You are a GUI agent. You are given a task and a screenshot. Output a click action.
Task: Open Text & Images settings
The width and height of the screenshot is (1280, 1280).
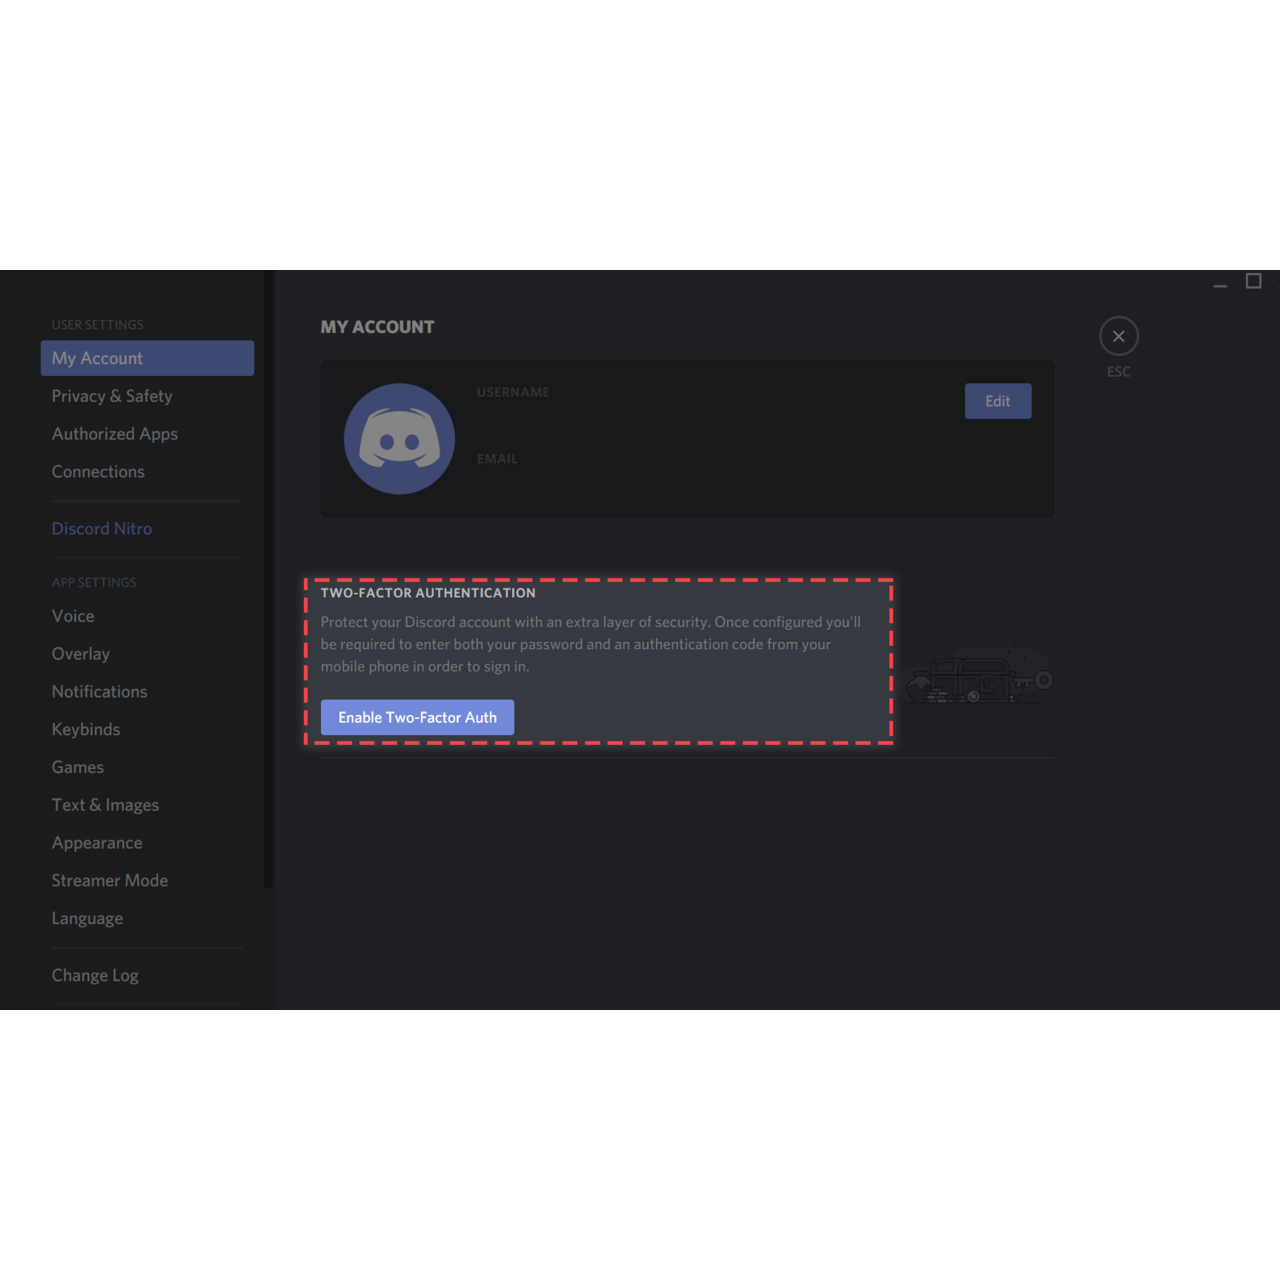(x=105, y=804)
